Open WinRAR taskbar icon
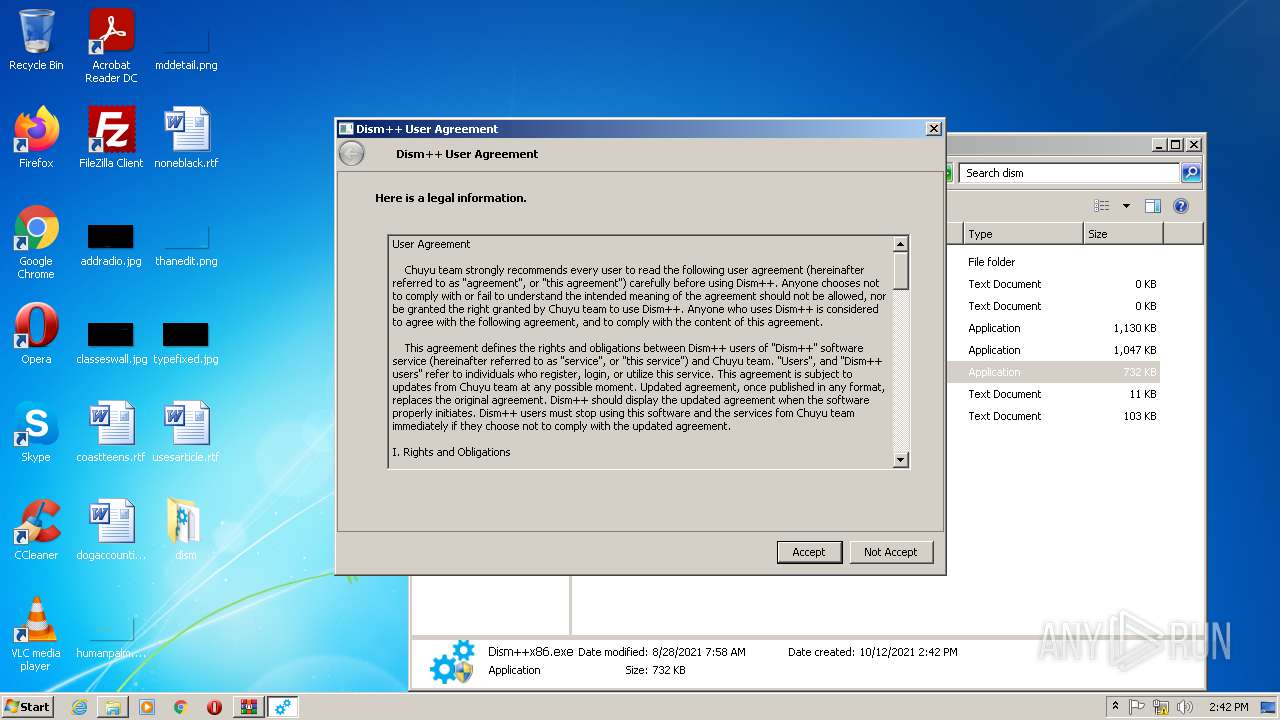1280x720 pixels. (248, 707)
